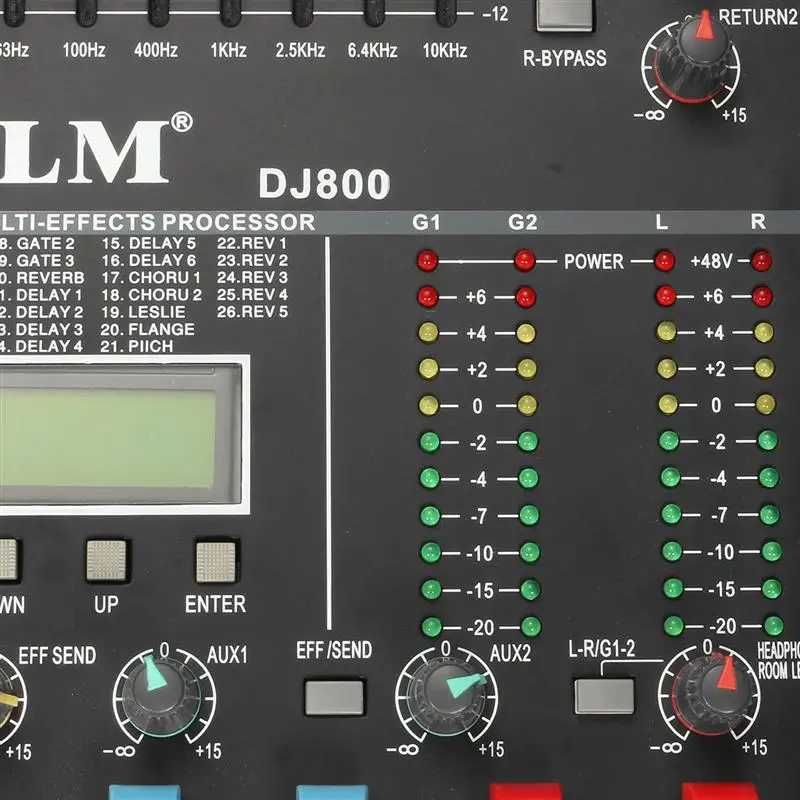This screenshot has height=800, width=800.
Task: Click the G1 -2 green LED
Action: 429,442
